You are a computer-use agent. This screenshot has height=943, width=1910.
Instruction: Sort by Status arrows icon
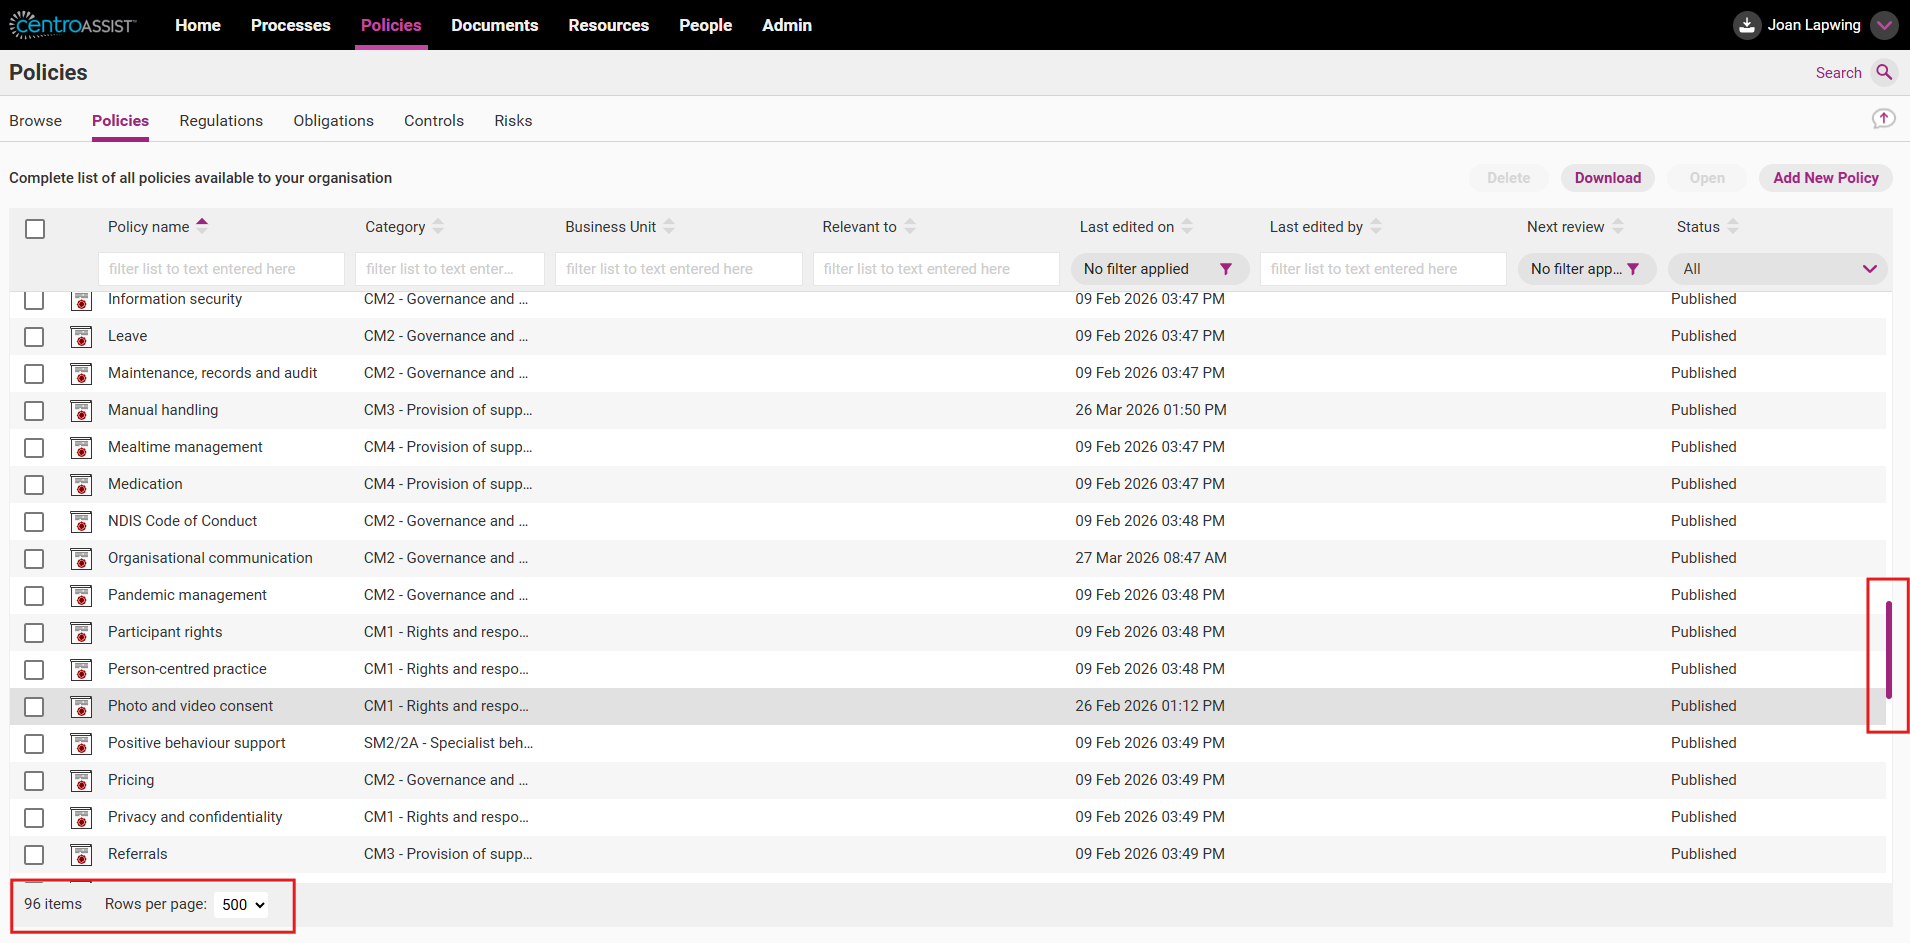(x=1733, y=227)
